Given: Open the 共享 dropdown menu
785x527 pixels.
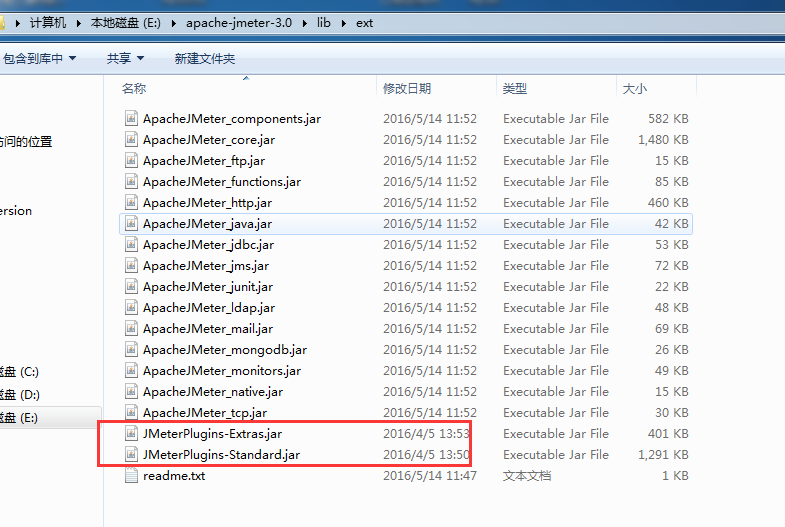Looking at the screenshot, I should point(125,59).
